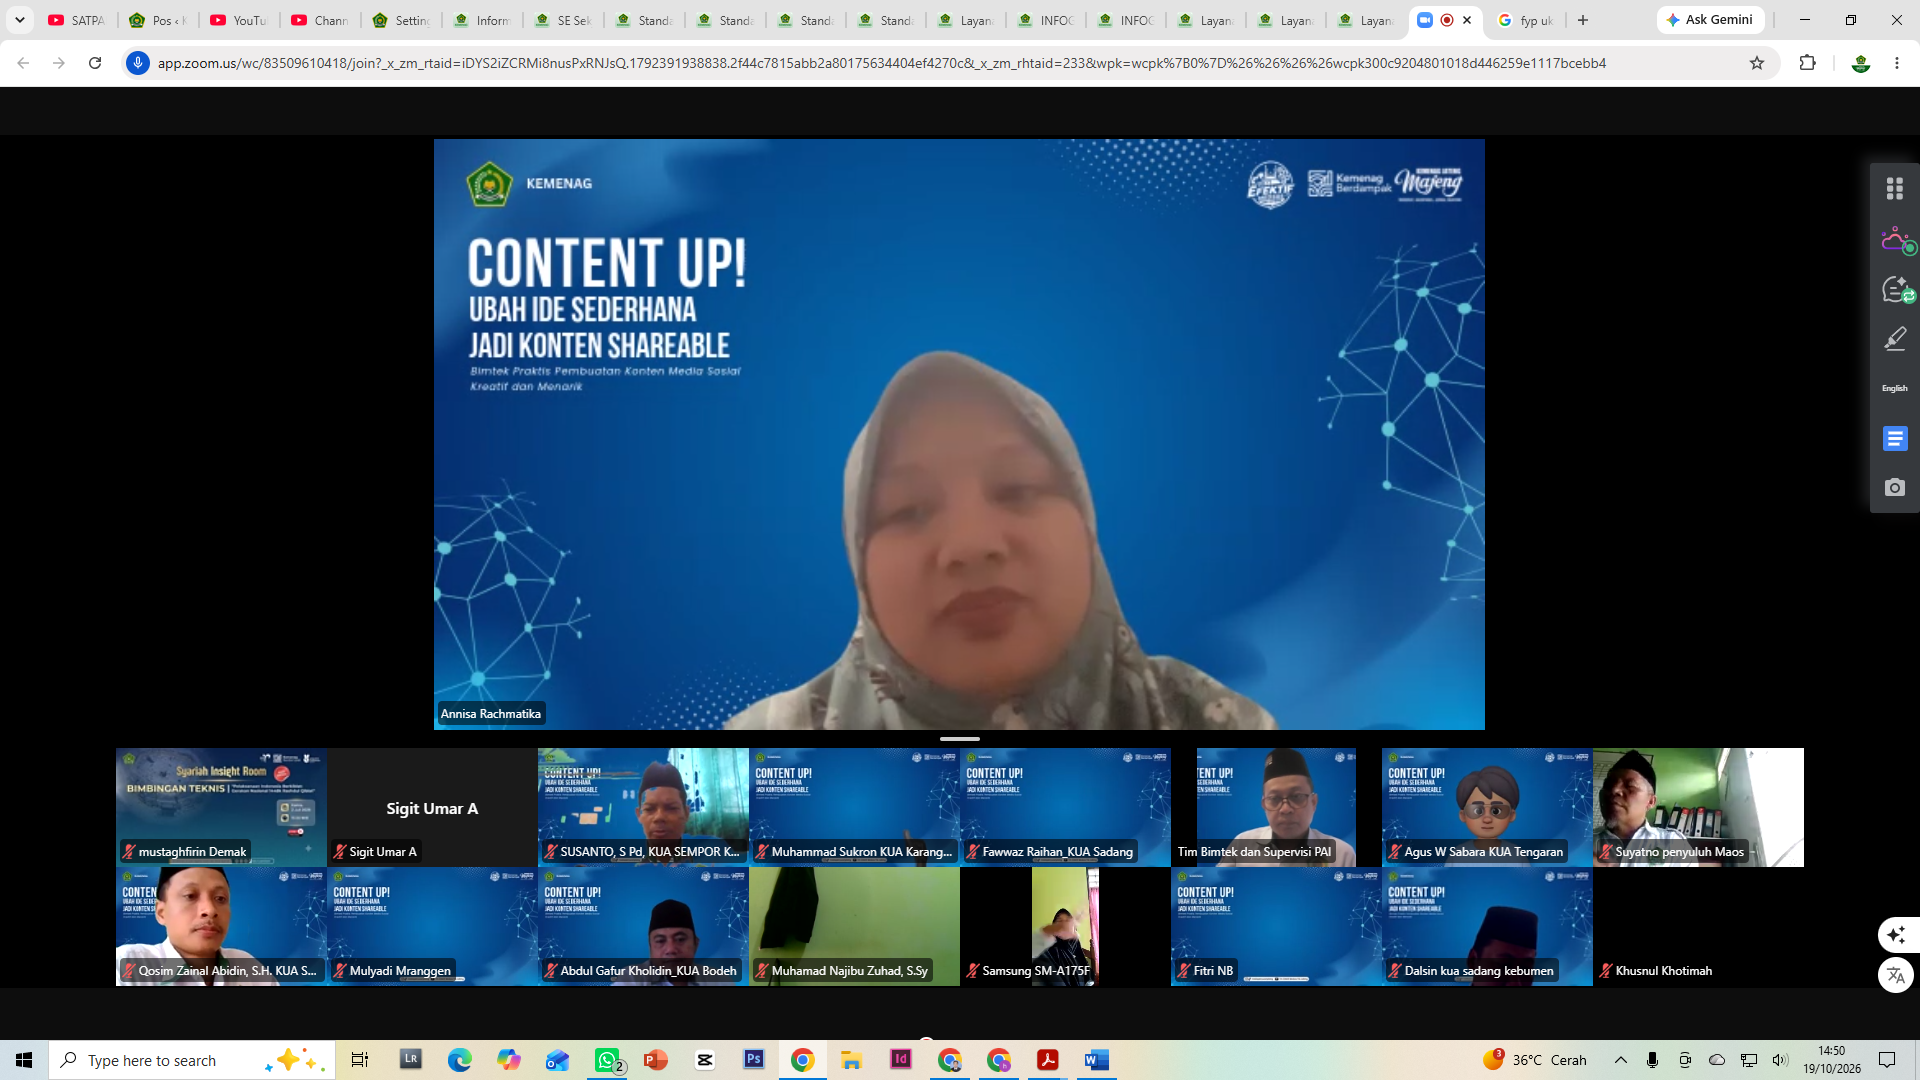Open the volume control in system tray
The width and height of the screenshot is (1920, 1080).
pyautogui.click(x=1780, y=1060)
